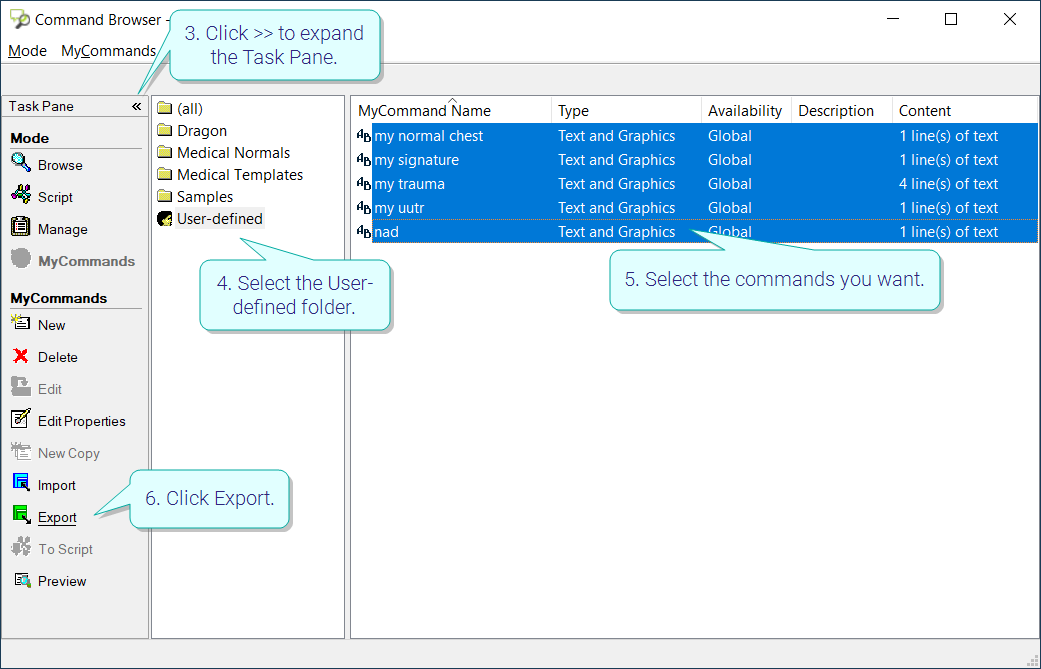Image resolution: width=1041 pixels, height=669 pixels.
Task: Open the MyCommands menu
Action: [108, 51]
